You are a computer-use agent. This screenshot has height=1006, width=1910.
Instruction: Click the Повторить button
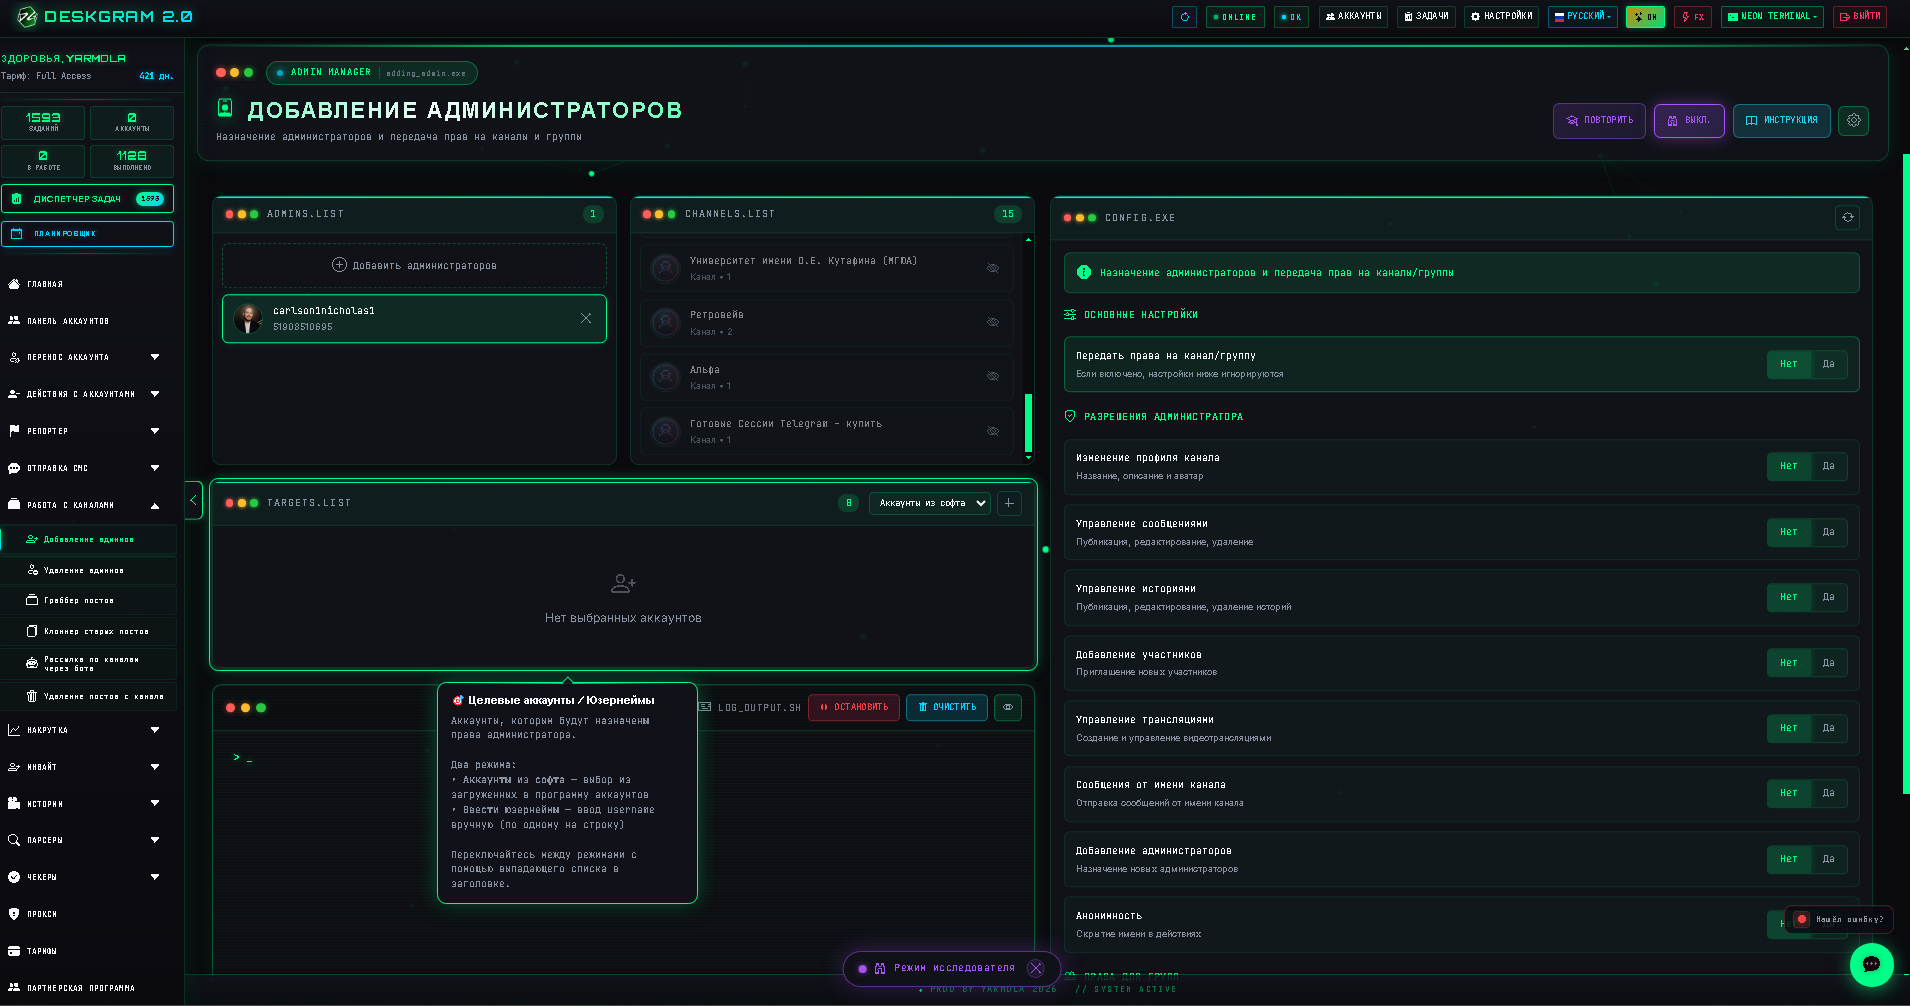point(1599,121)
